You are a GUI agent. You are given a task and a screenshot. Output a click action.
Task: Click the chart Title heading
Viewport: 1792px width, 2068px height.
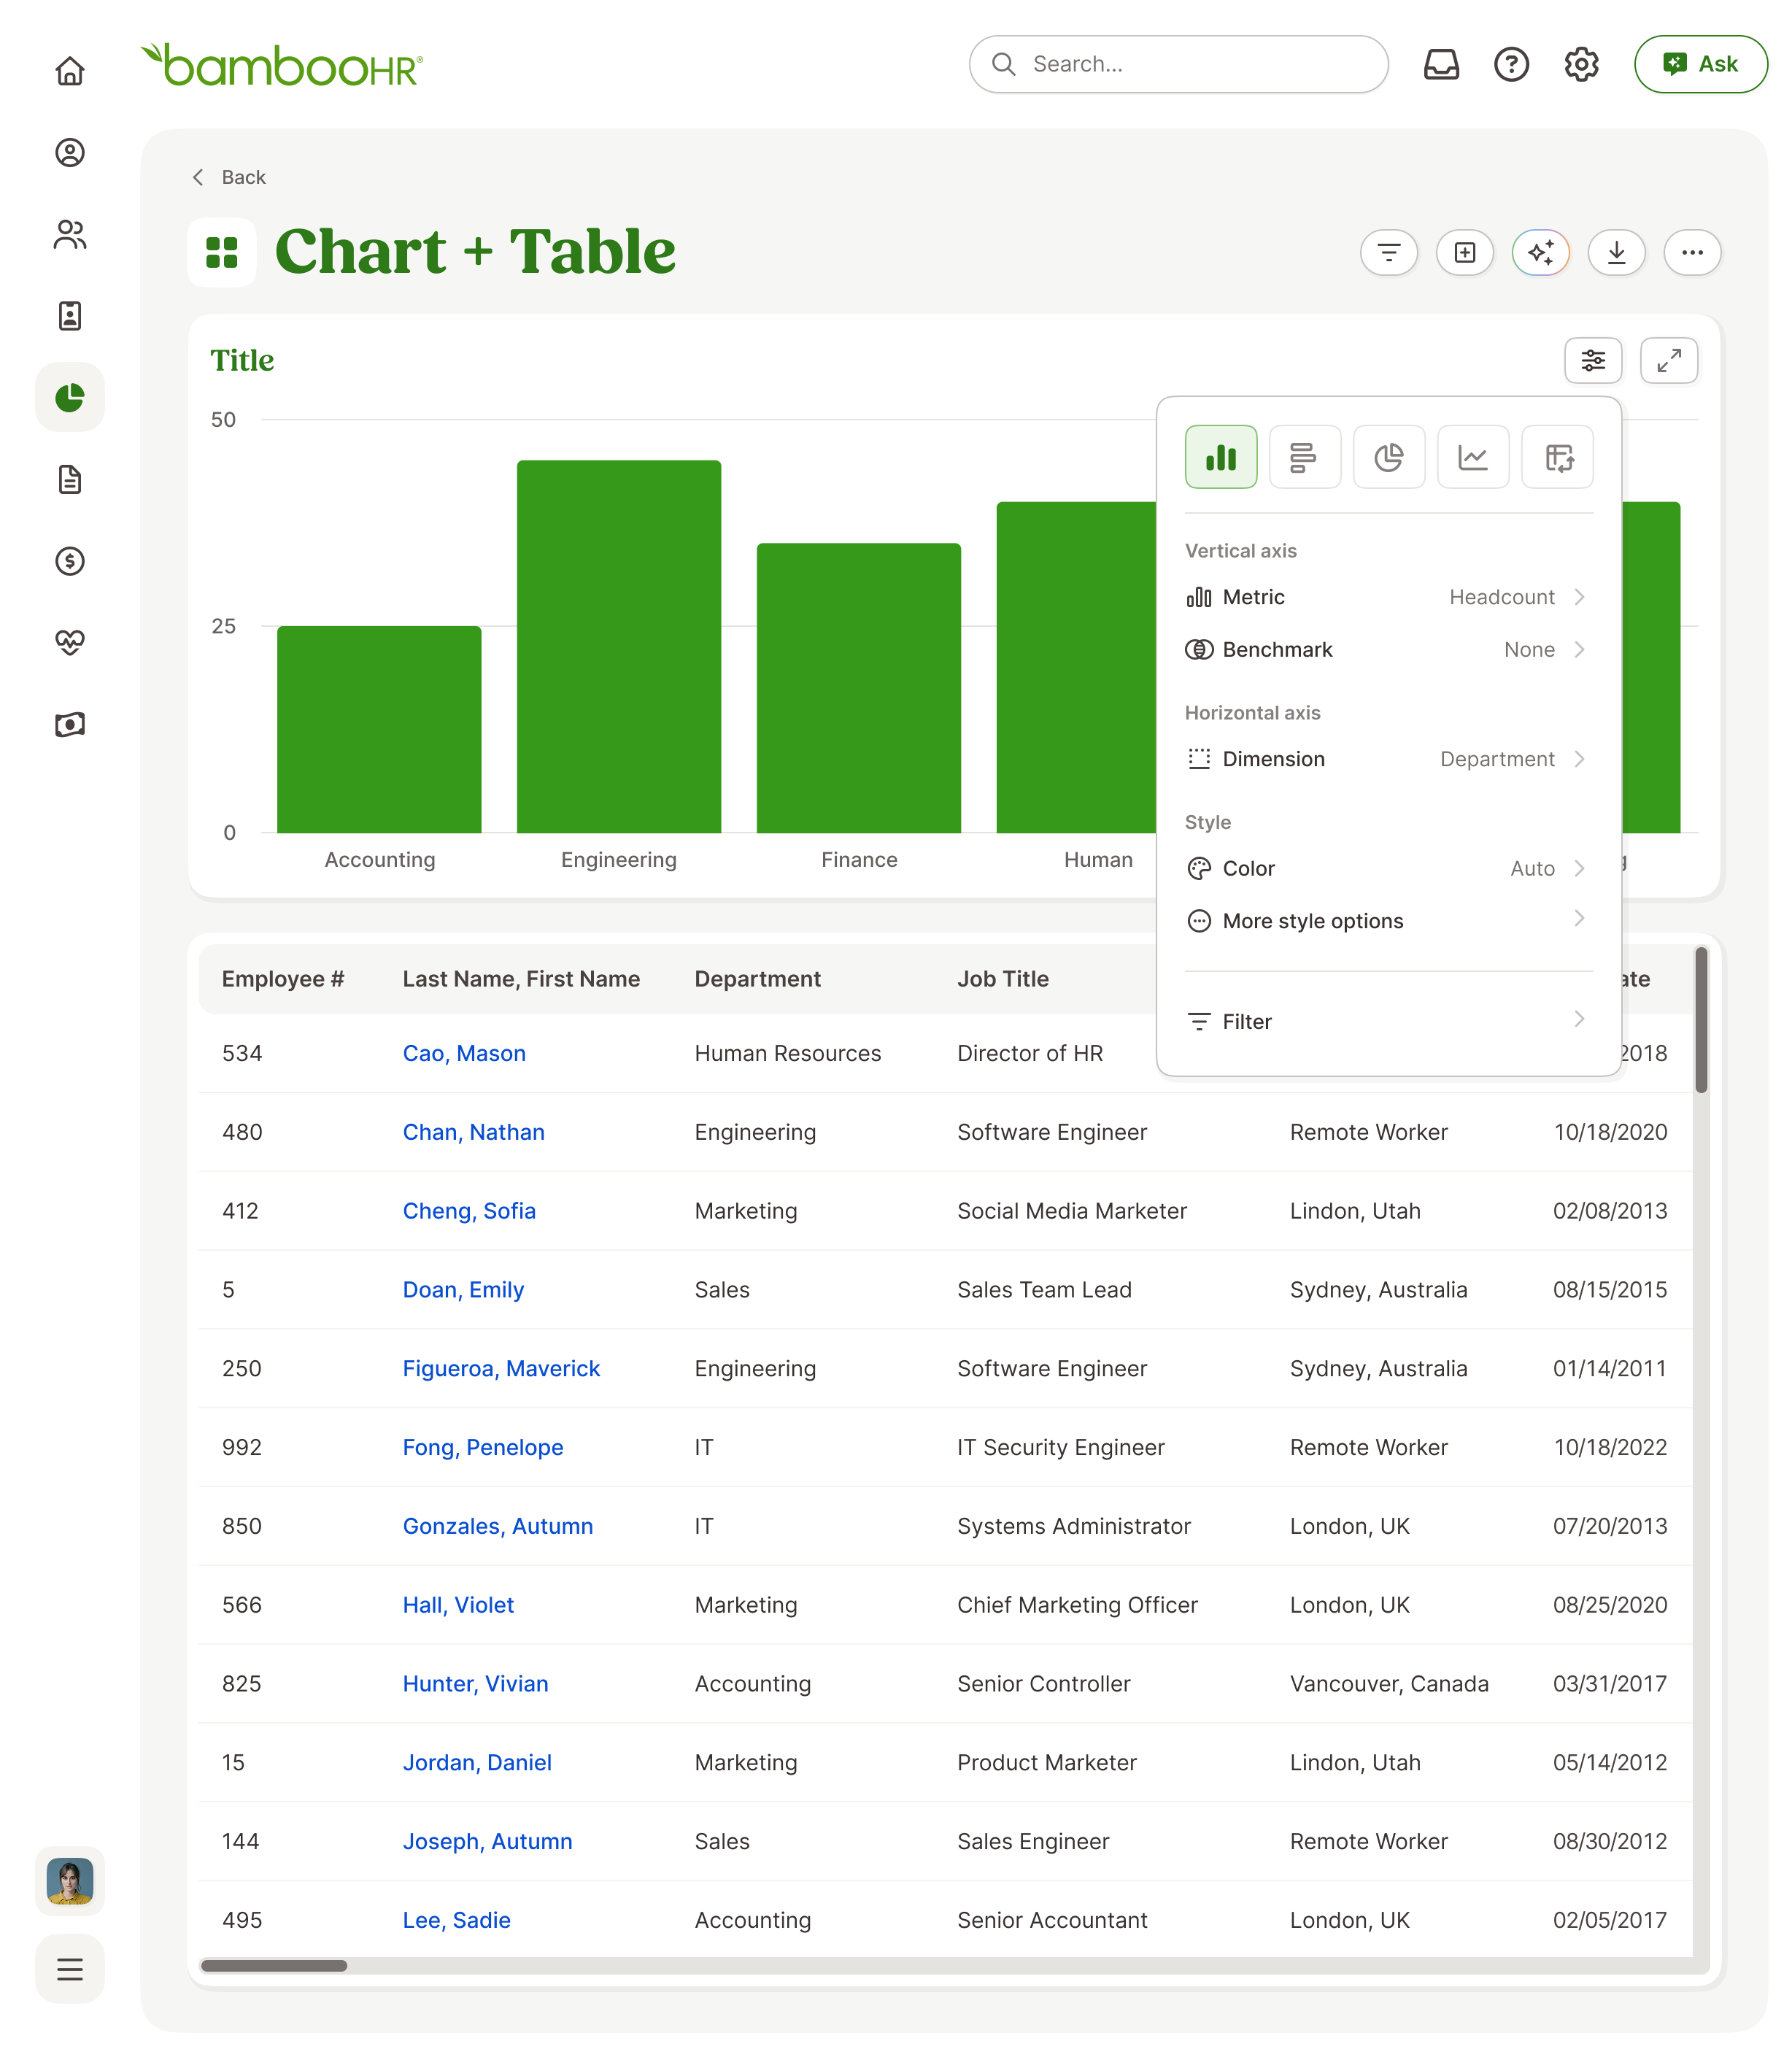click(242, 360)
